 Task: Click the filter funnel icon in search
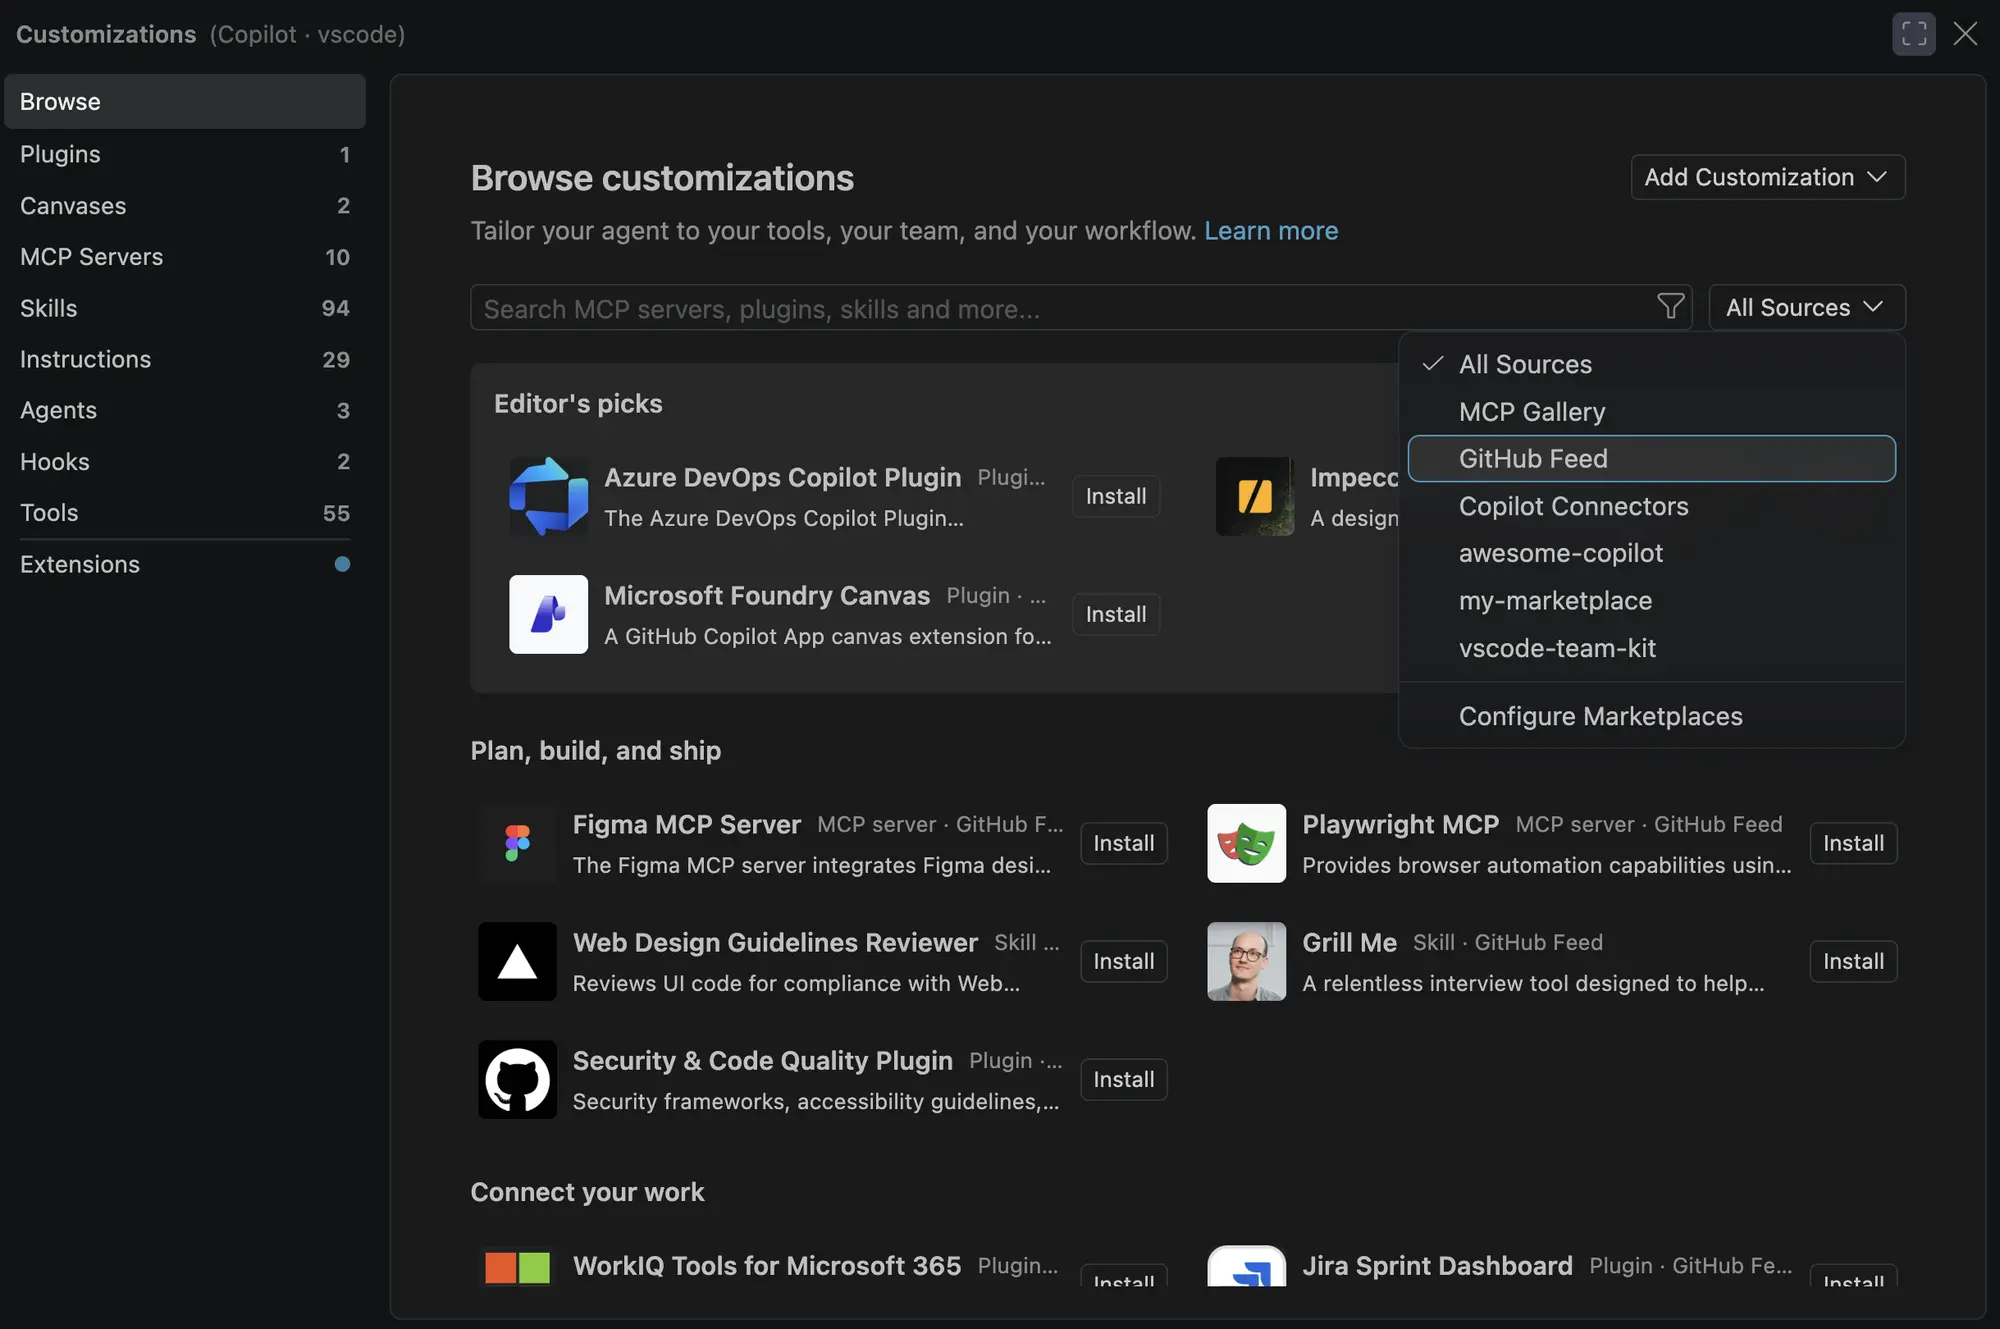pyautogui.click(x=1670, y=306)
